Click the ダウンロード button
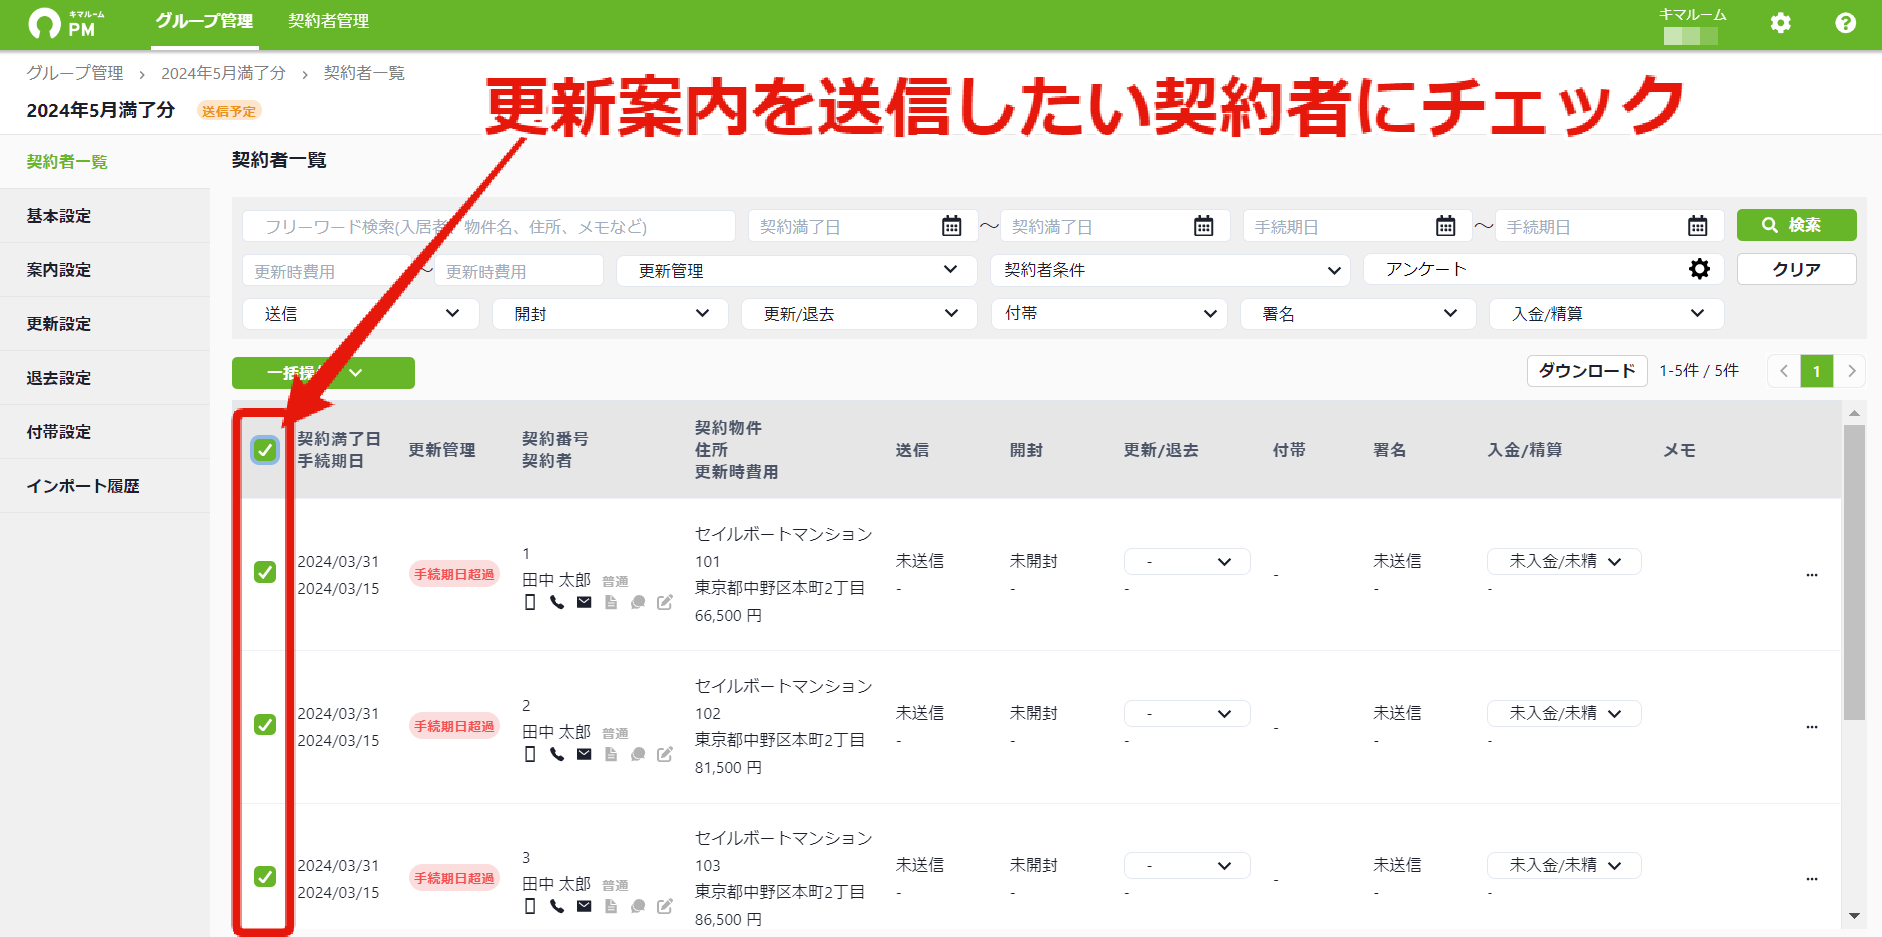1882x937 pixels. tap(1587, 371)
